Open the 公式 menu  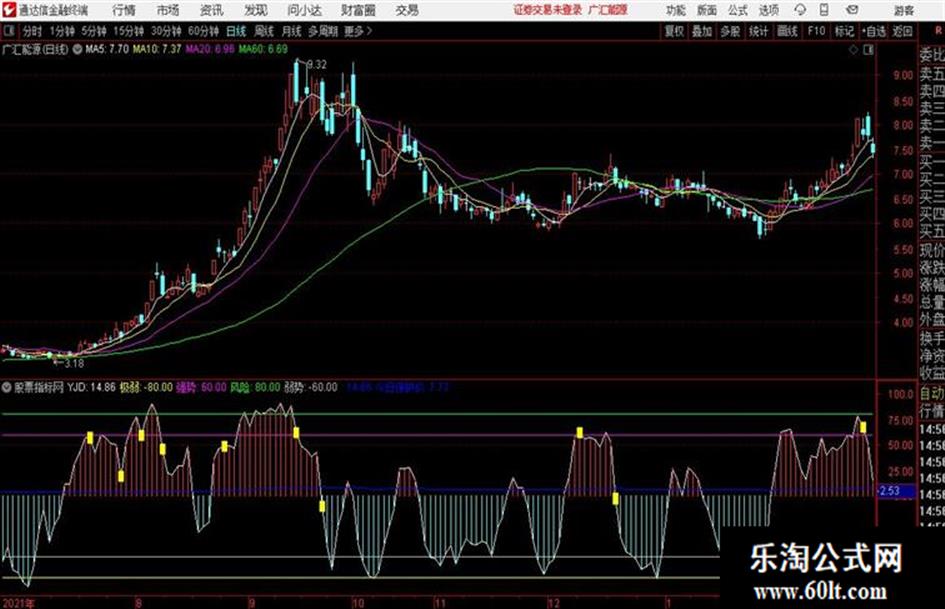pos(738,10)
